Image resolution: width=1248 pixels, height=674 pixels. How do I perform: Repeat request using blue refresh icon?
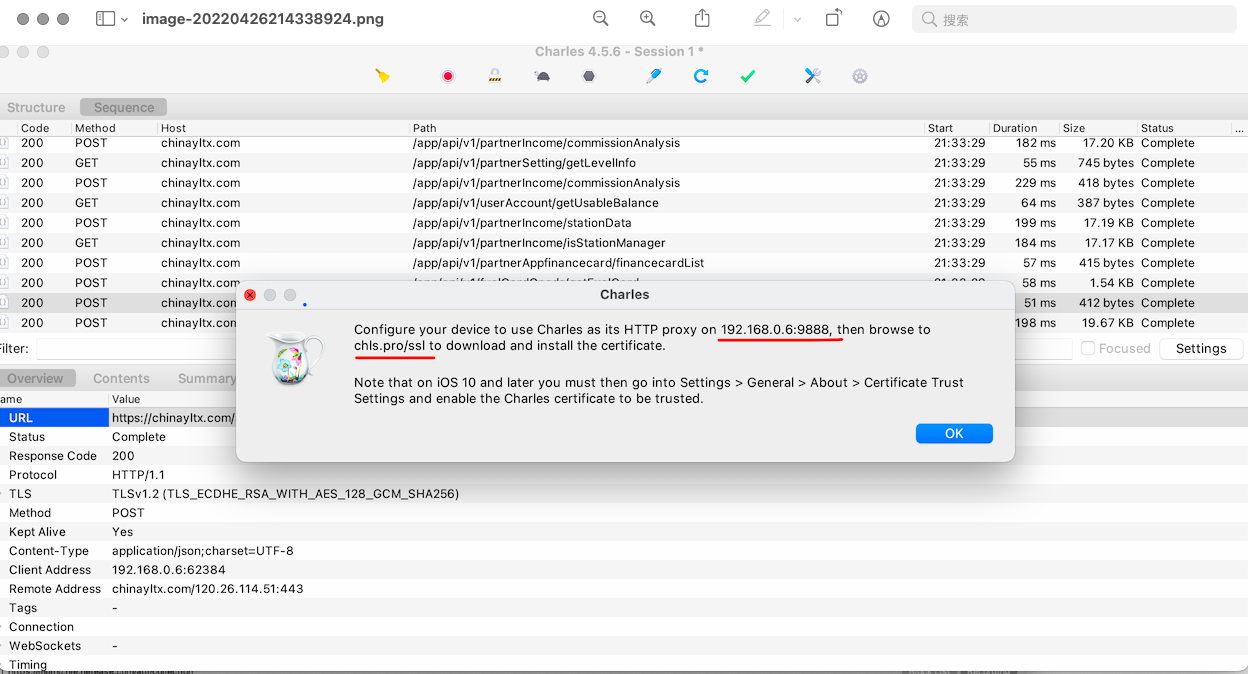pos(701,76)
